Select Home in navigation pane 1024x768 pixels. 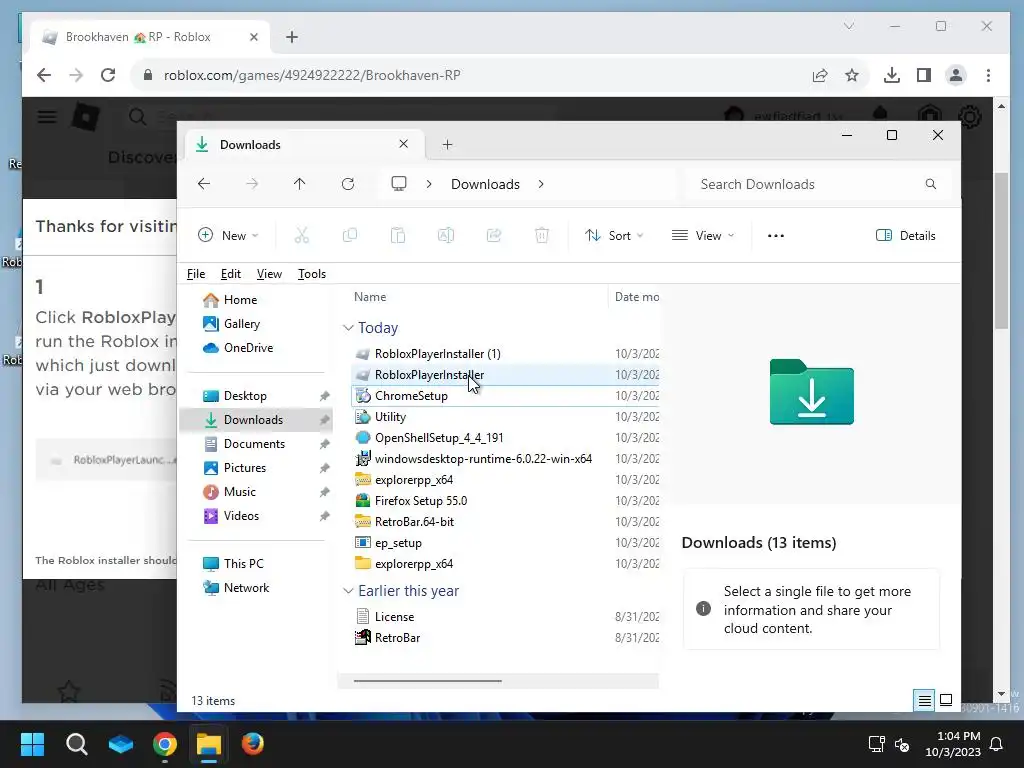click(231, 300)
